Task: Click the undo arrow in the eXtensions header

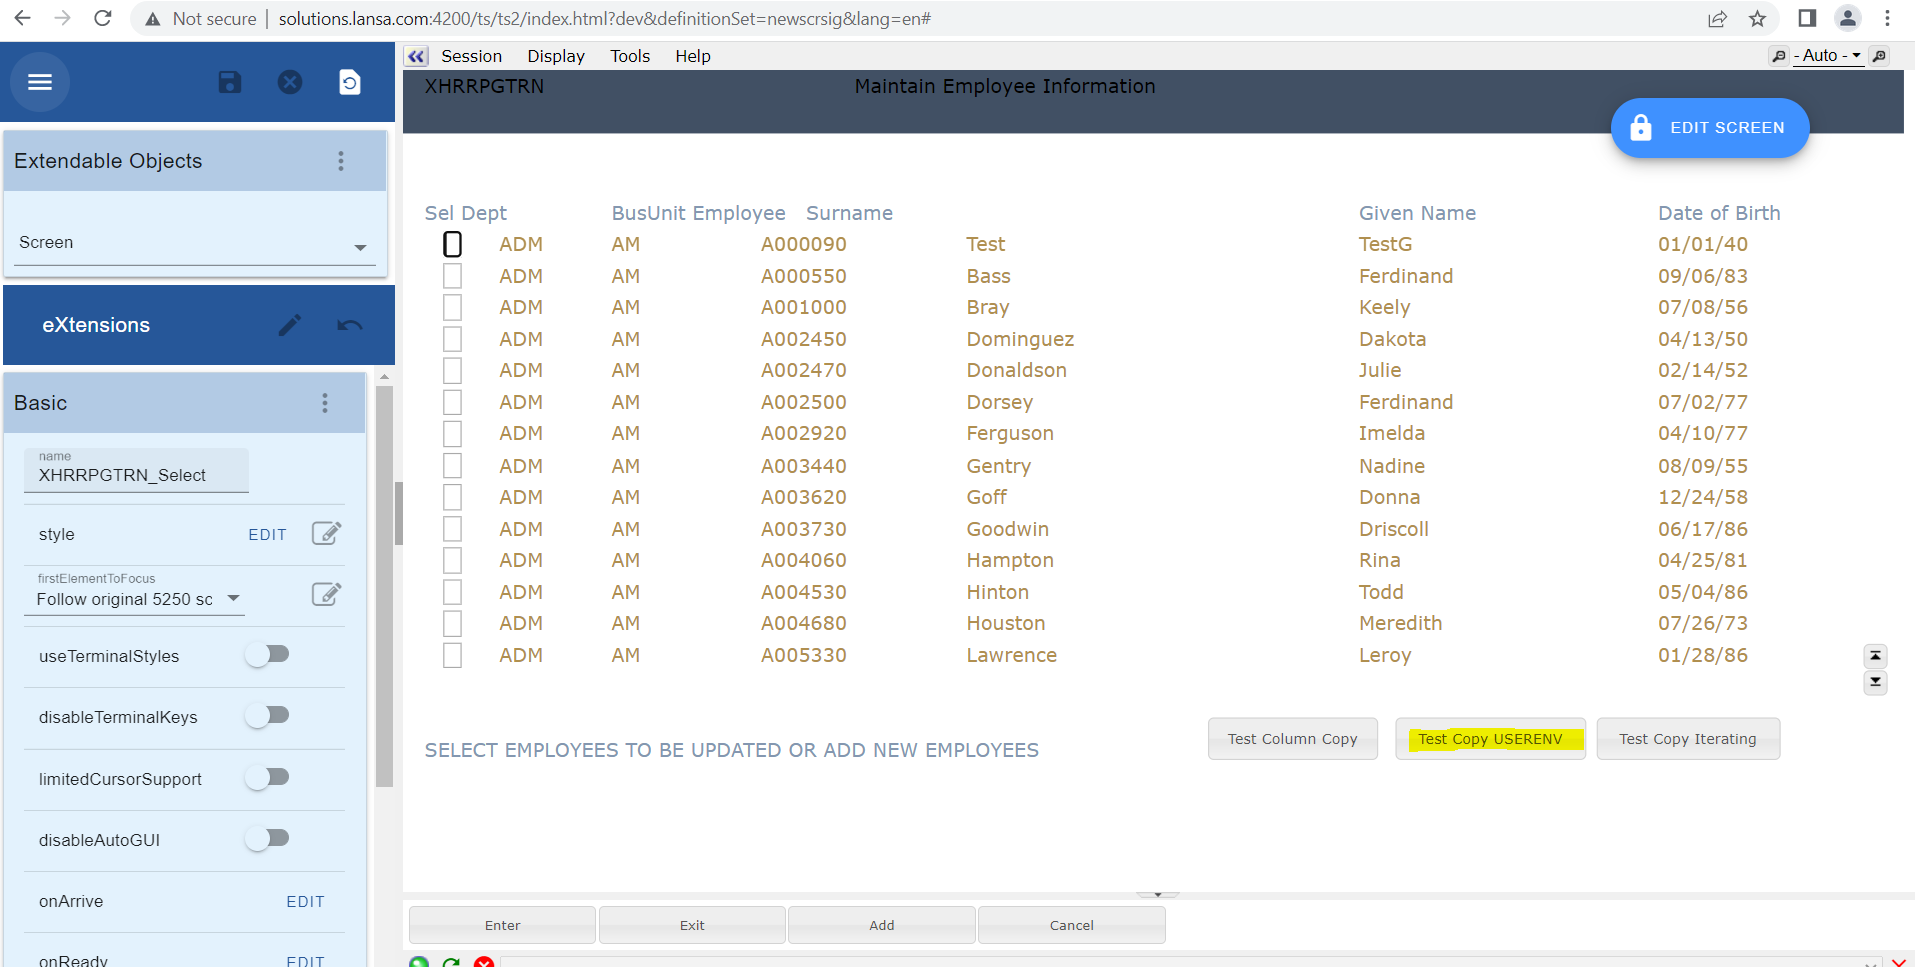Action: [x=348, y=324]
